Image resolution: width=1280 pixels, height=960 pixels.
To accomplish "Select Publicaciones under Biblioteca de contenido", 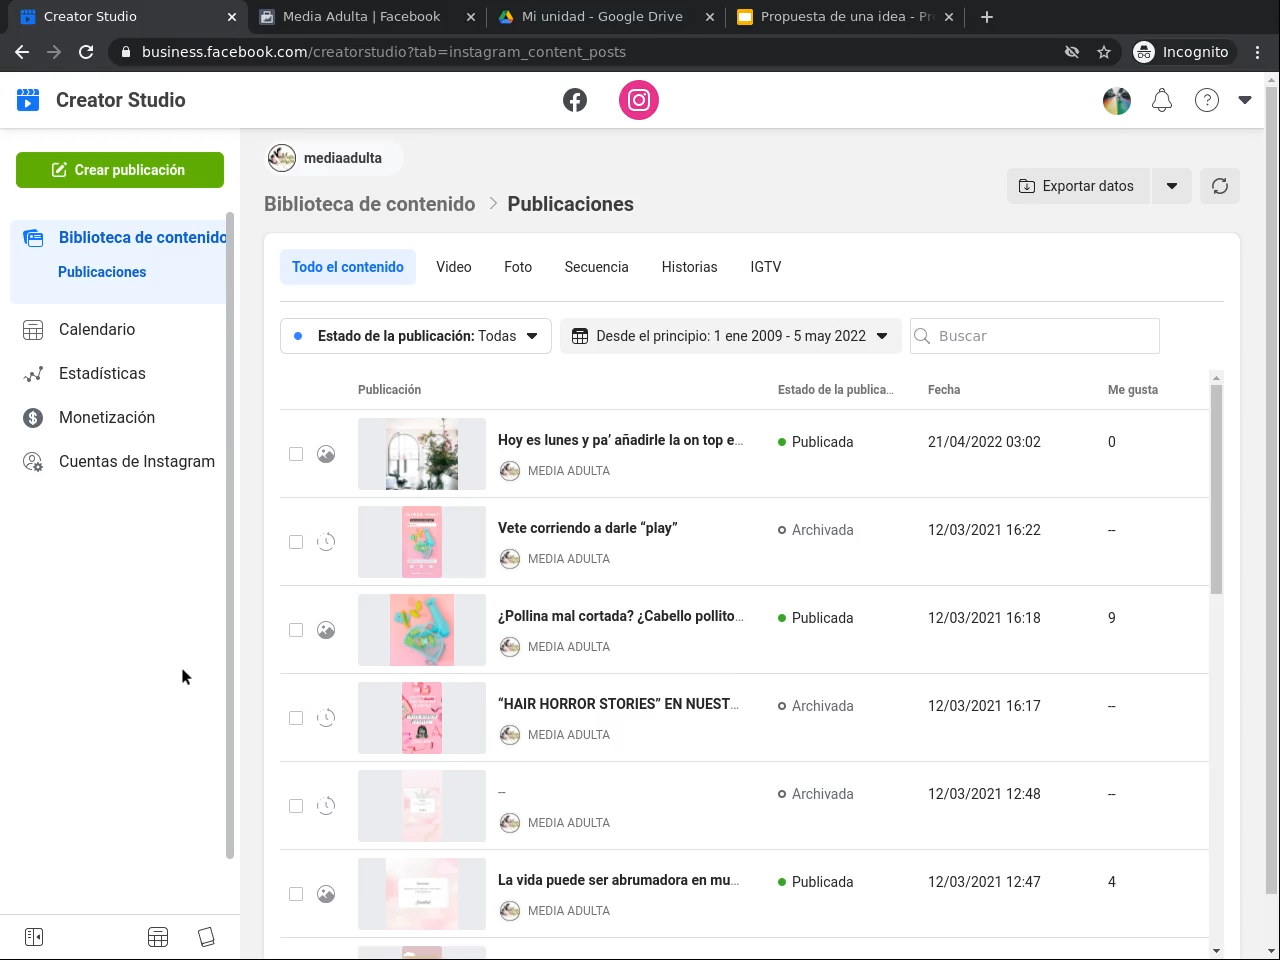I will click(102, 272).
